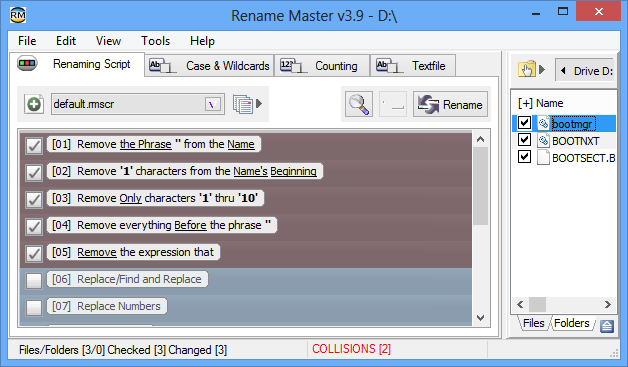The image size is (628, 367).
Task: Switch to the Counting tab
Action: (x=322, y=66)
